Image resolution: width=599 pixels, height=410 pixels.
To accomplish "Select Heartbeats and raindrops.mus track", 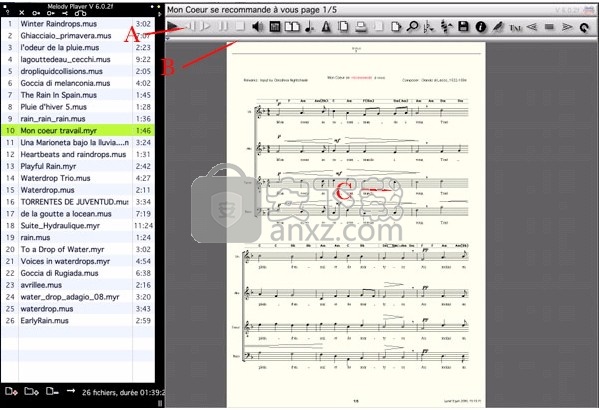I will point(78,154).
